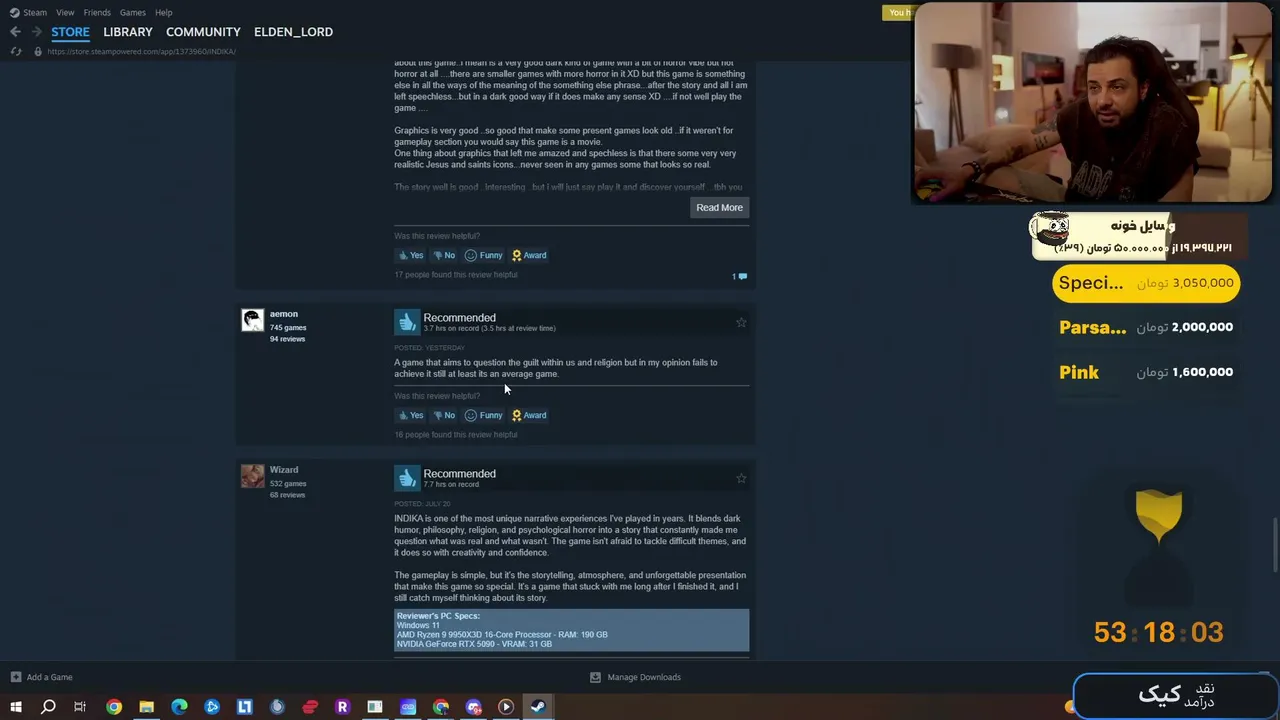1280x720 pixels.
Task: Open Windows taskbar Search
Action: (48, 707)
